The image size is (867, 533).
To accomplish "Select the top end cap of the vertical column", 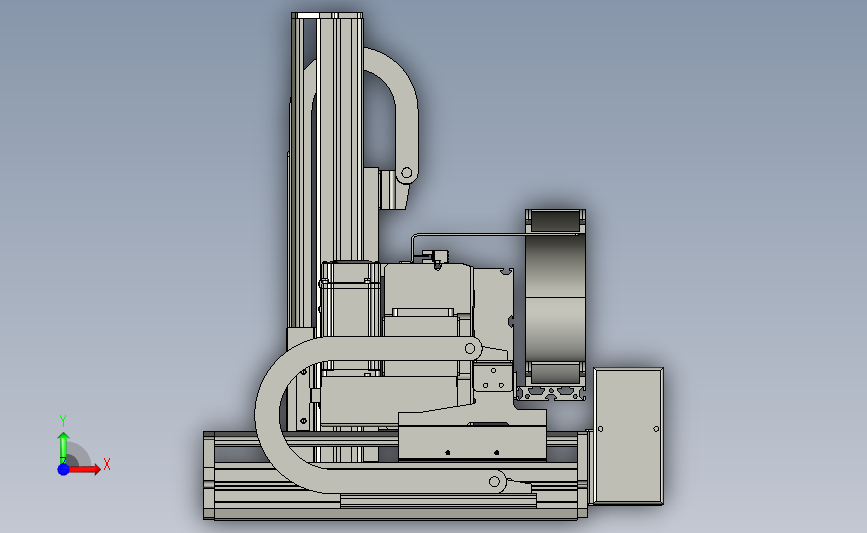I will tap(327, 15).
